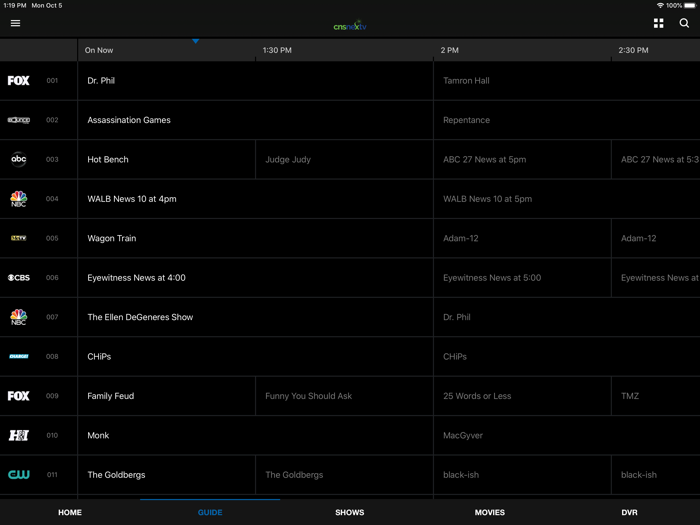Screen dimensions: 700x525
Task: Select Eyewitness News at 5:00
Action: coord(522,278)
